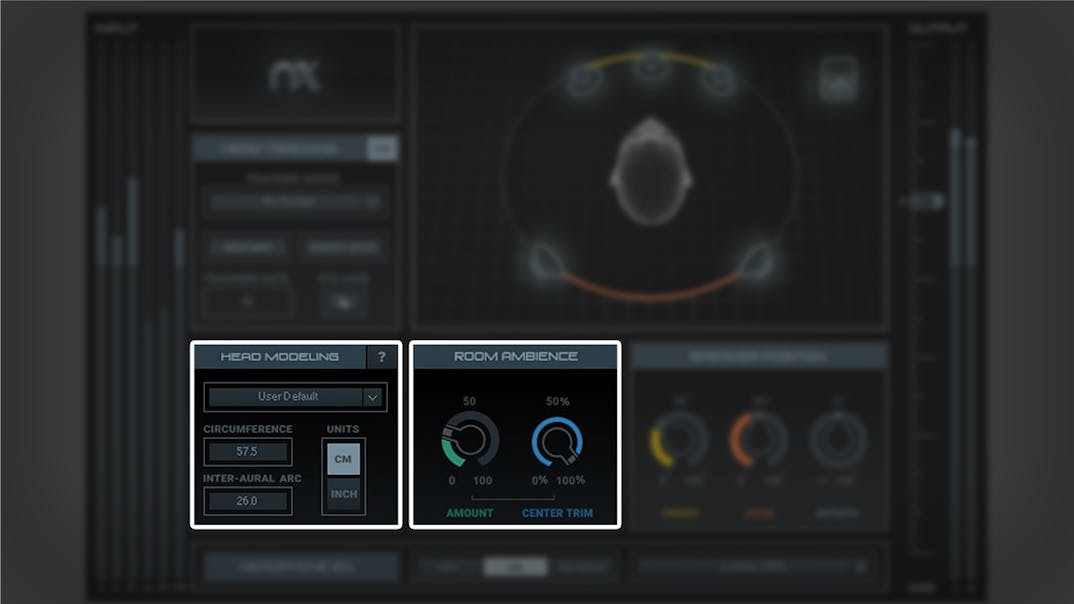This screenshot has height=604, width=1074.
Task: Click the rear left speaker icon
Action: (x=545, y=260)
